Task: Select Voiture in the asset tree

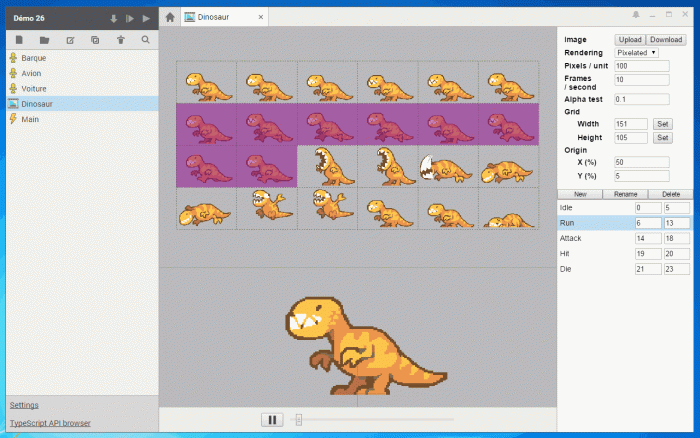Action: coord(82,88)
